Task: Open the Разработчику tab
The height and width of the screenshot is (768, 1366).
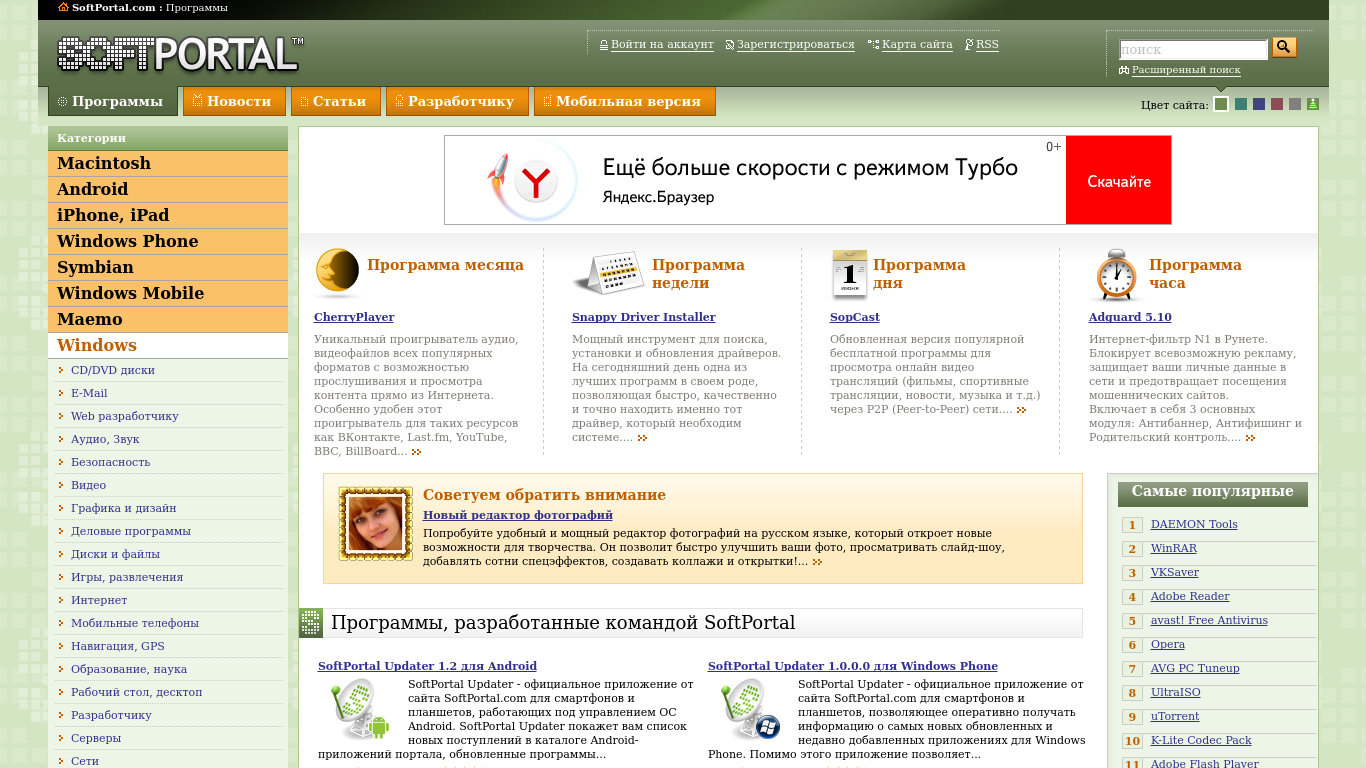Action: (x=457, y=101)
